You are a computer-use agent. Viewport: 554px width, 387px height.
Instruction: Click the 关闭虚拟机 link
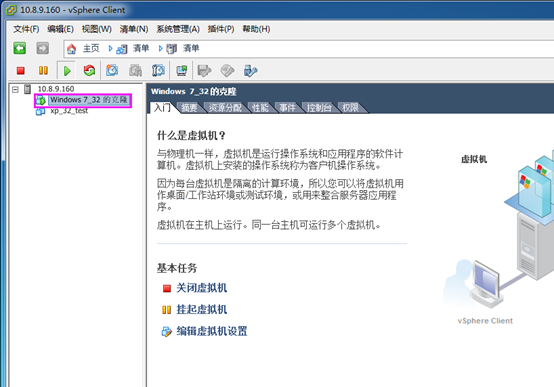pos(201,288)
